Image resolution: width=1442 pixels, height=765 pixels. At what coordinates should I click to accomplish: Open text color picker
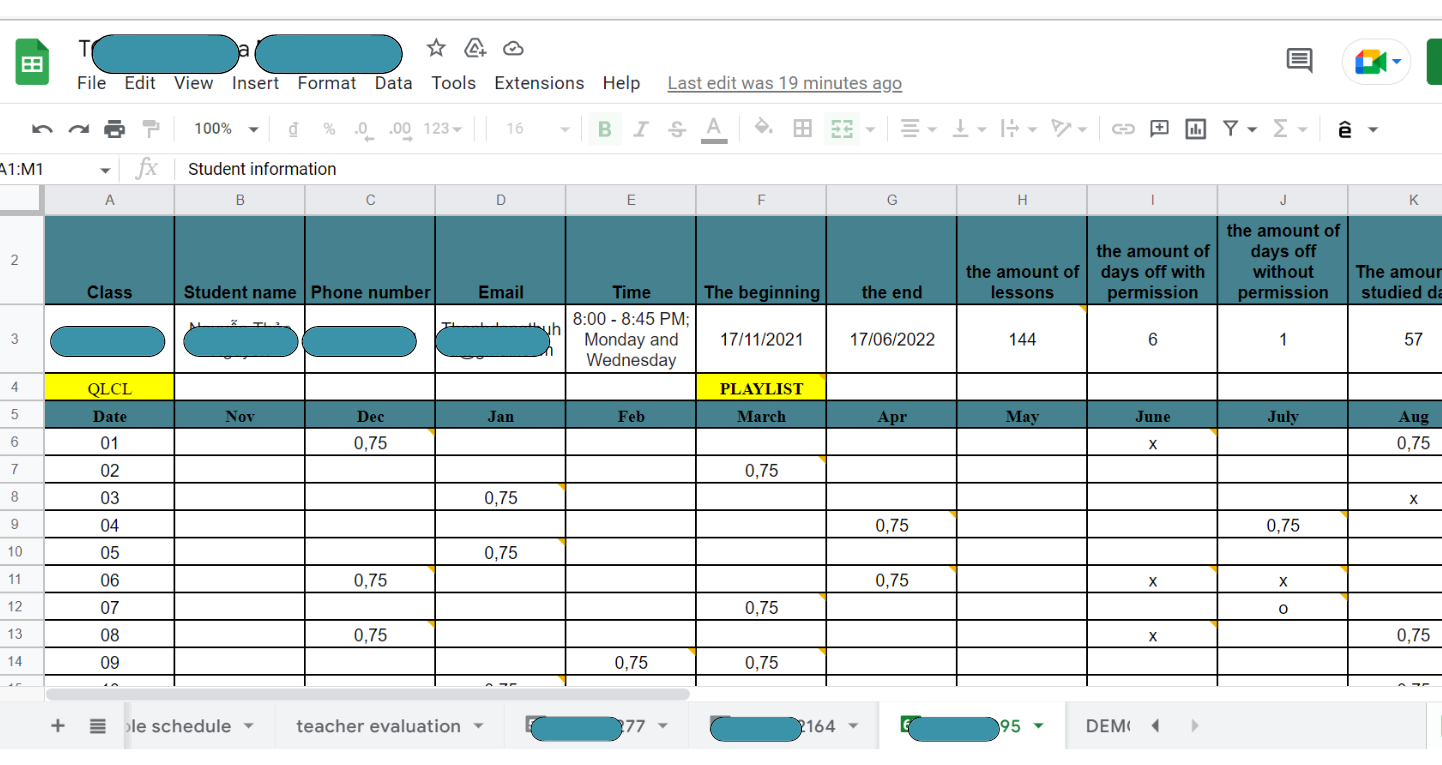[714, 129]
